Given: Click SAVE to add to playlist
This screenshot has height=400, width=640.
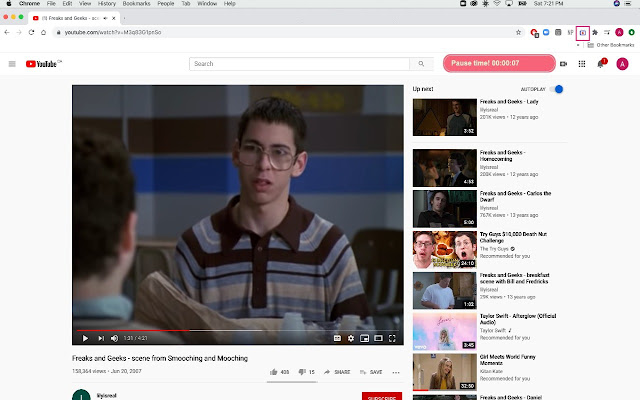Looking at the screenshot, I should pos(371,372).
